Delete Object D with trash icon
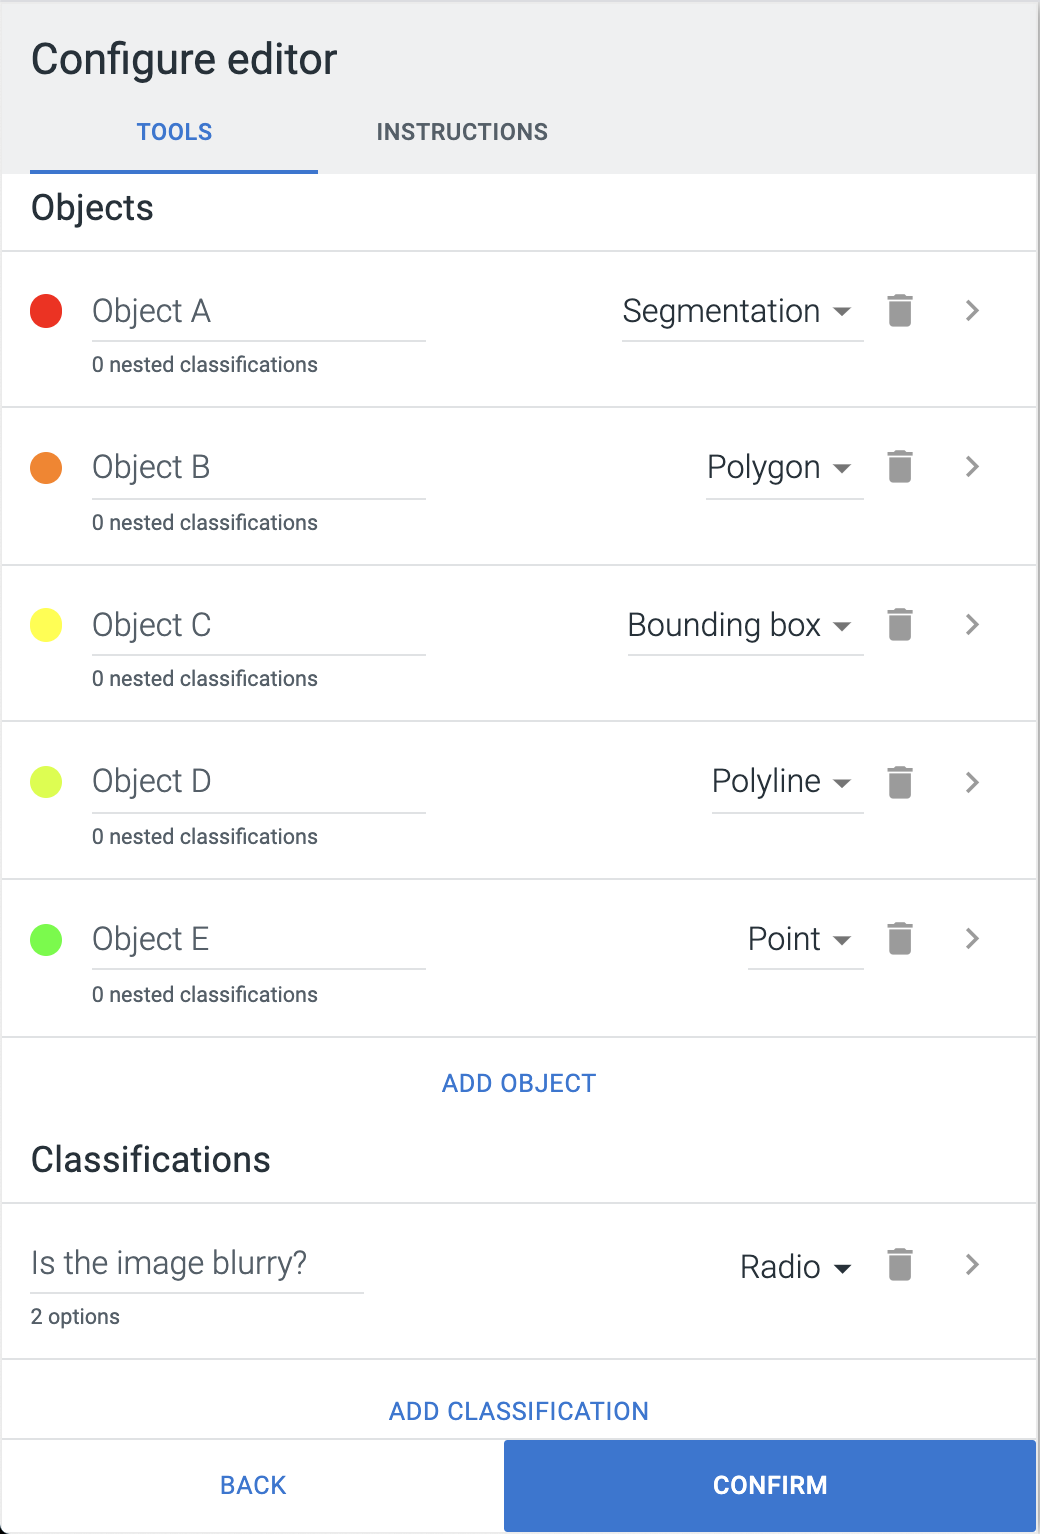The height and width of the screenshot is (1534, 1040). (x=900, y=782)
